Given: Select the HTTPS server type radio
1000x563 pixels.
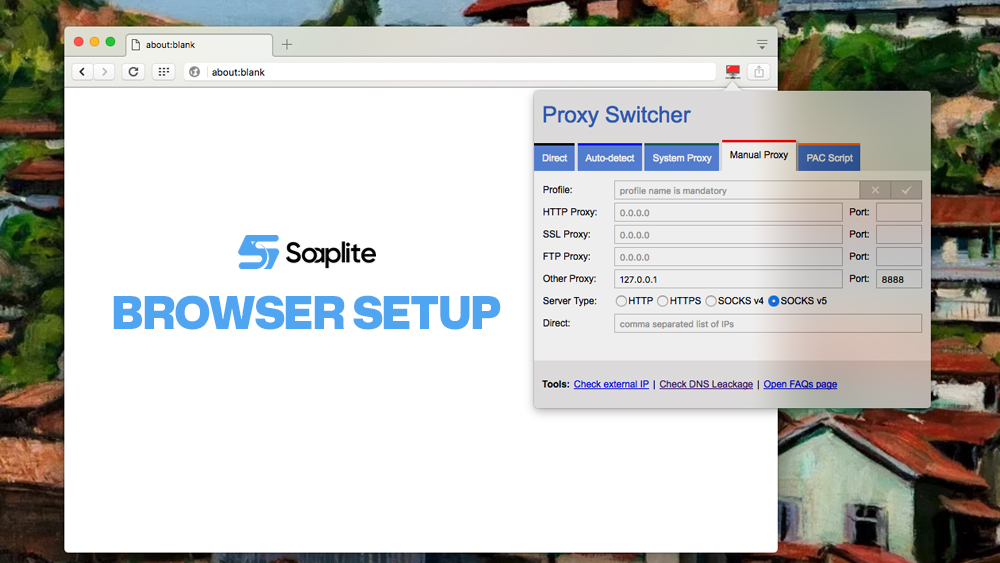Looking at the screenshot, I should click(x=663, y=301).
